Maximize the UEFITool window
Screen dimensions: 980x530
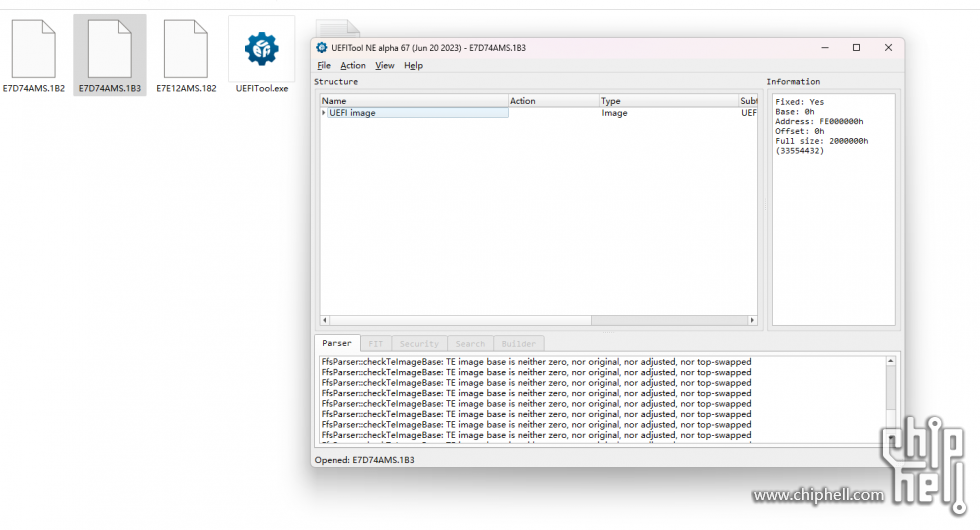(x=856, y=48)
